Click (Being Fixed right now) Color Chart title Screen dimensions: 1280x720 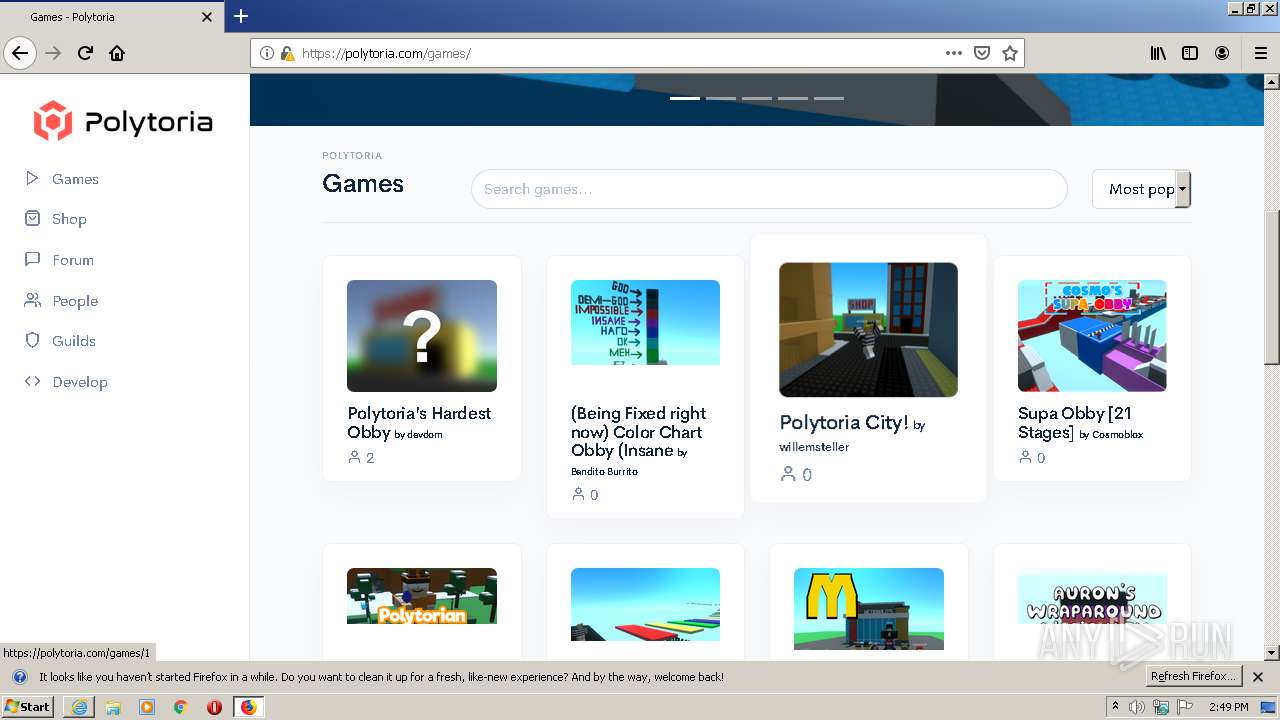(x=638, y=432)
